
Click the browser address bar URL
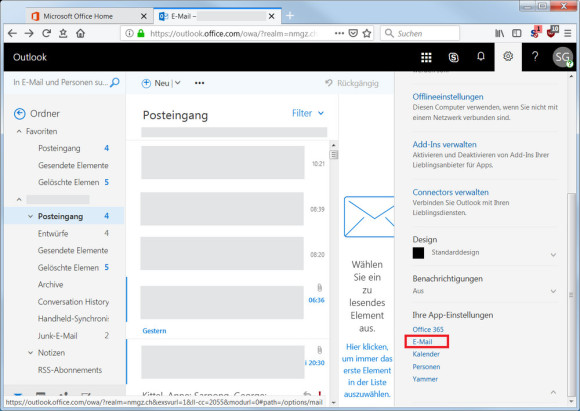[x=233, y=34]
